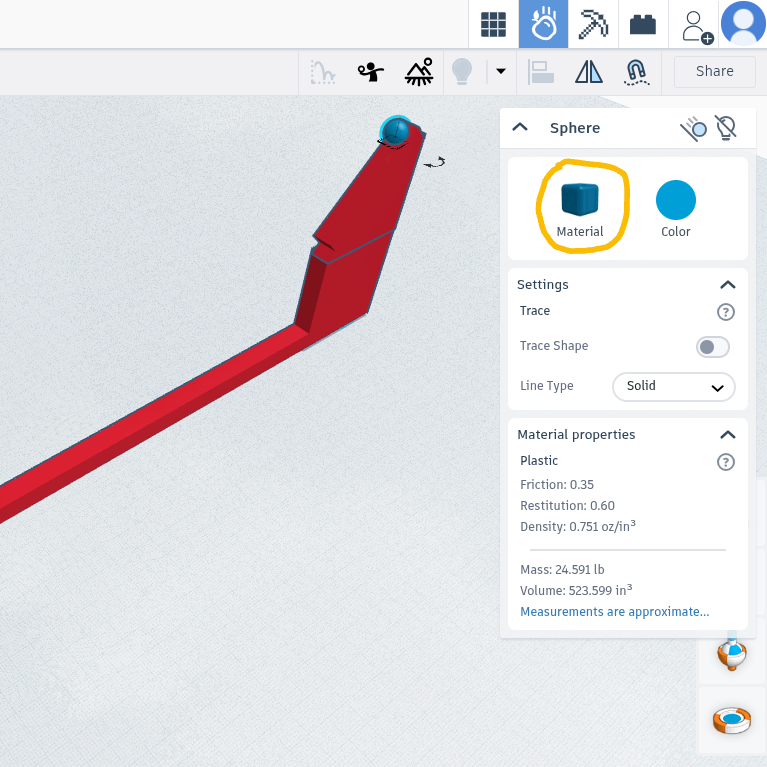Open the Line Type Solid dropdown
This screenshot has height=767, width=767.
tap(674, 387)
